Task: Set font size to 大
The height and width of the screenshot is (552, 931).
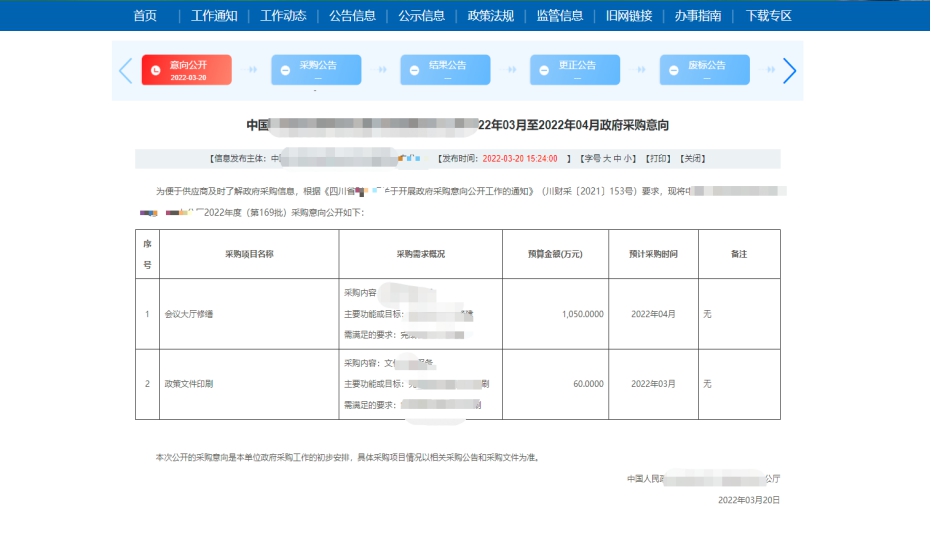Action: coord(606,158)
